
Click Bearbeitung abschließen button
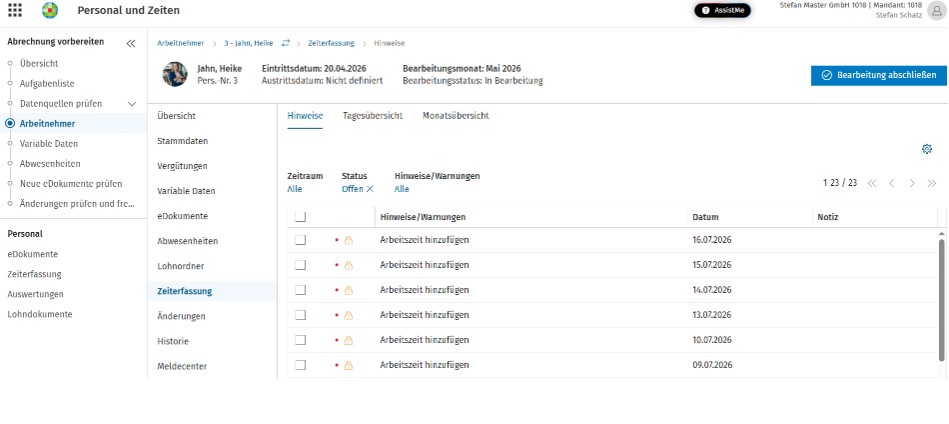tap(879, 76)
